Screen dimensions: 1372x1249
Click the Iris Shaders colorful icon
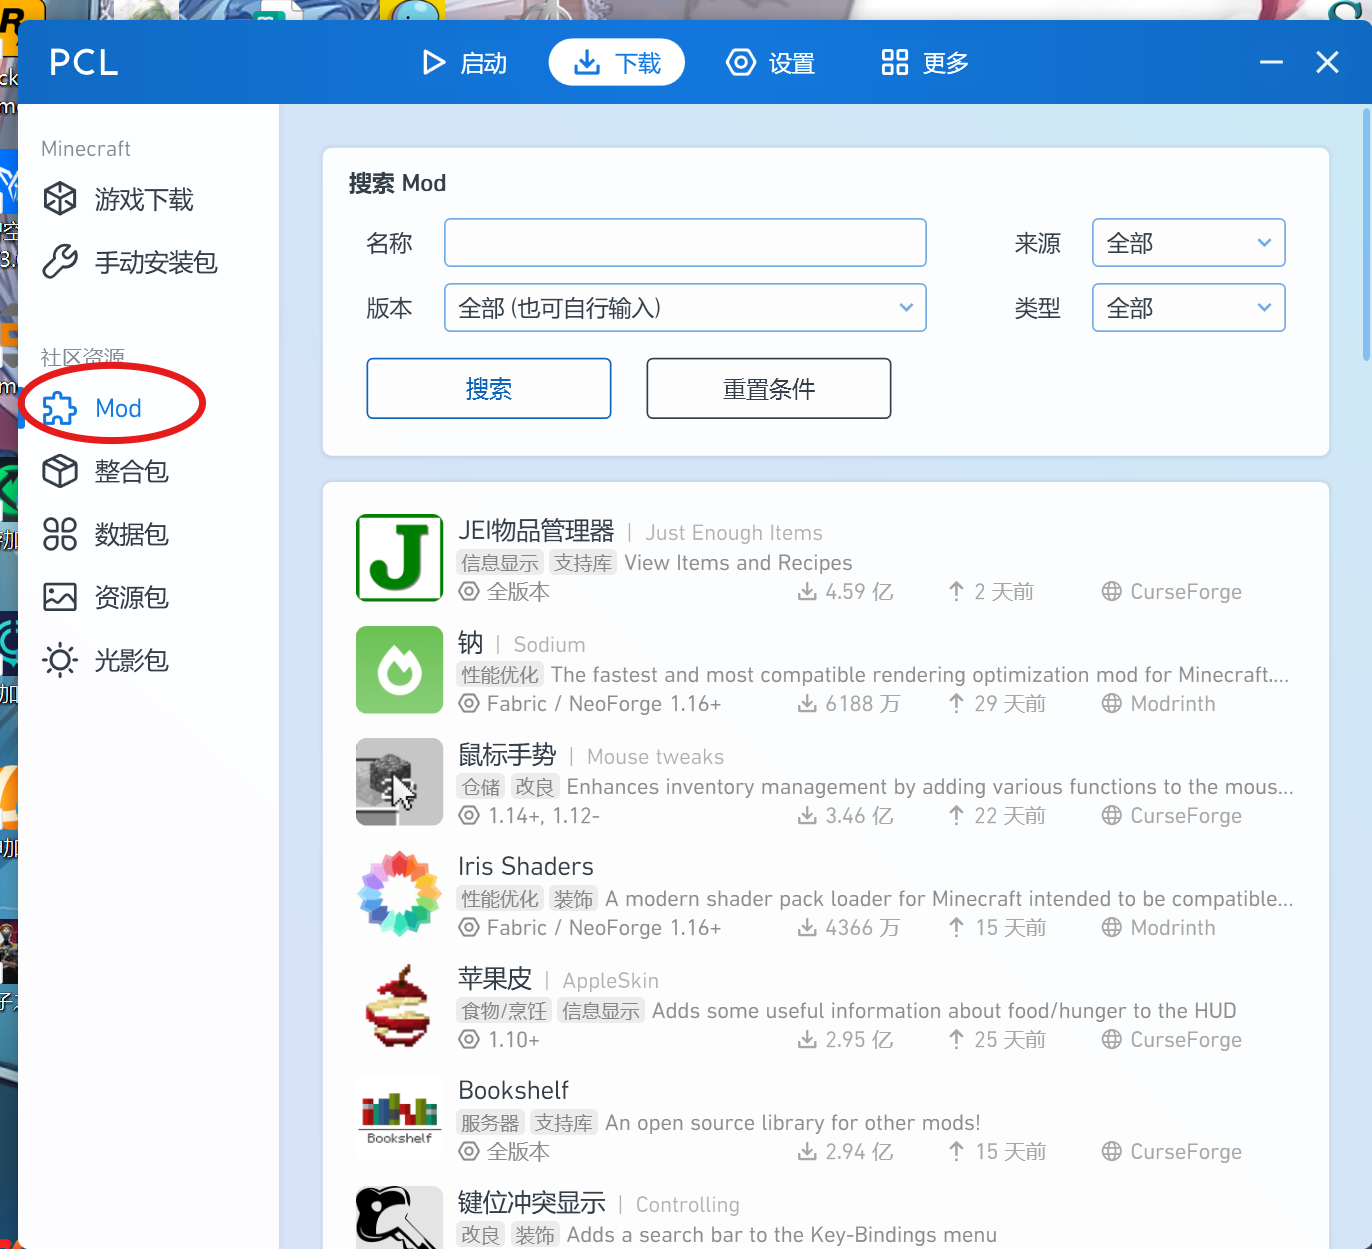coord(399,894)
